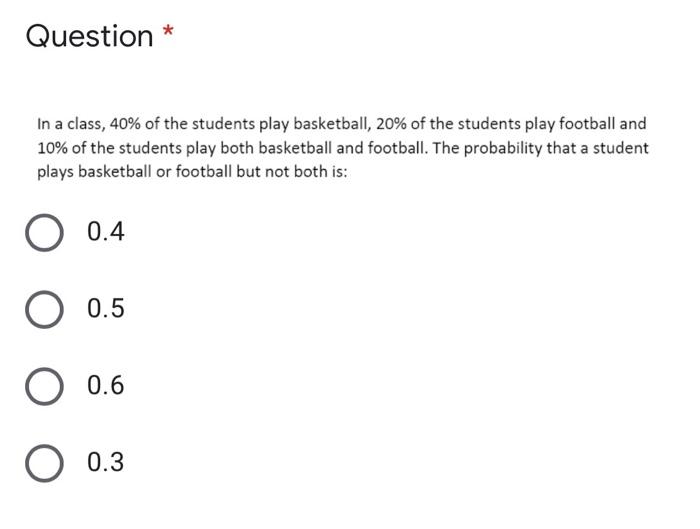Mark the 0.6 radio button

[44, 387]
